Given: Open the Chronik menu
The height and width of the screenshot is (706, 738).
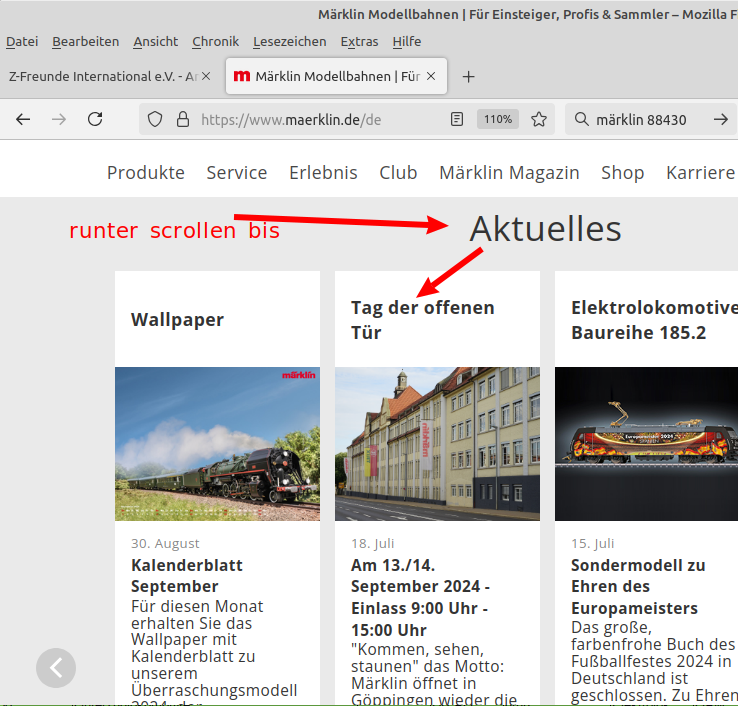Looking at the screenshot, I should click(x=215, y=41).
